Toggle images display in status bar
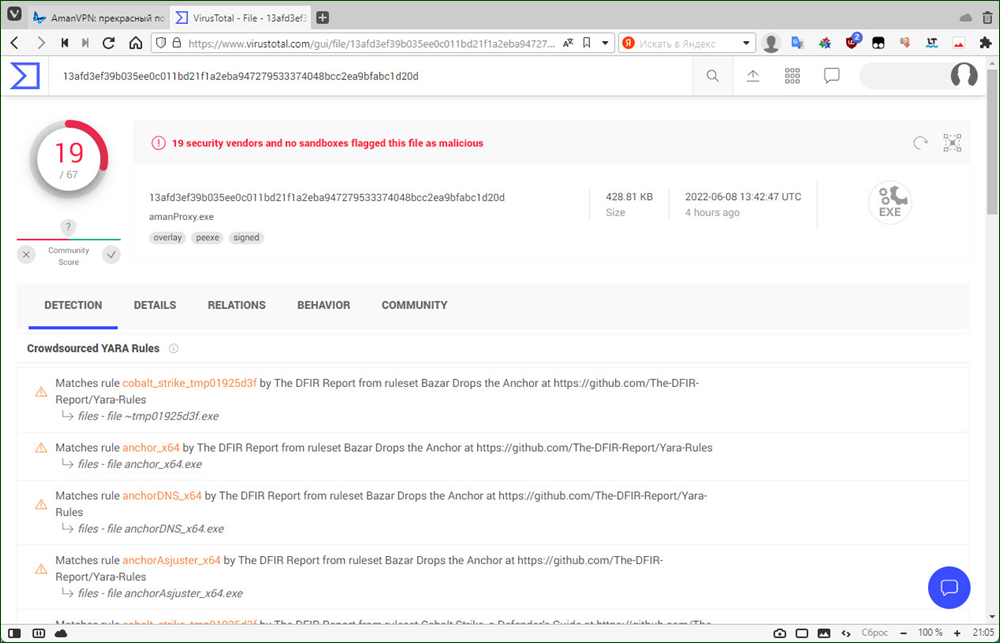The image size is (1000, 643). point(824,633)
